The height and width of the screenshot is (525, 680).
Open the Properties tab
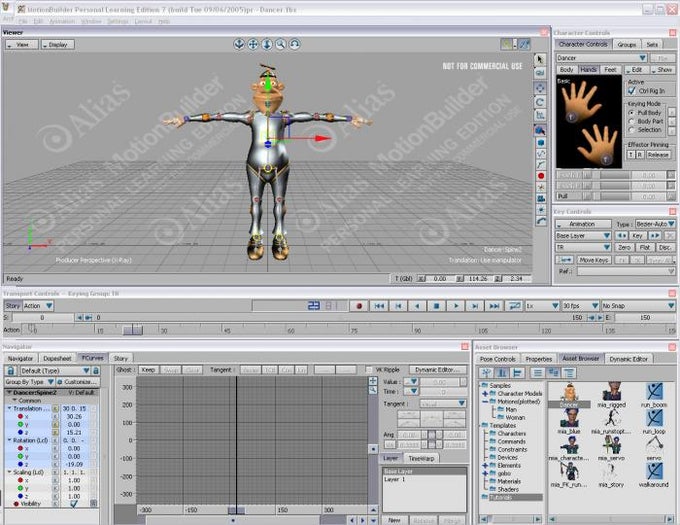coord(539,359)
